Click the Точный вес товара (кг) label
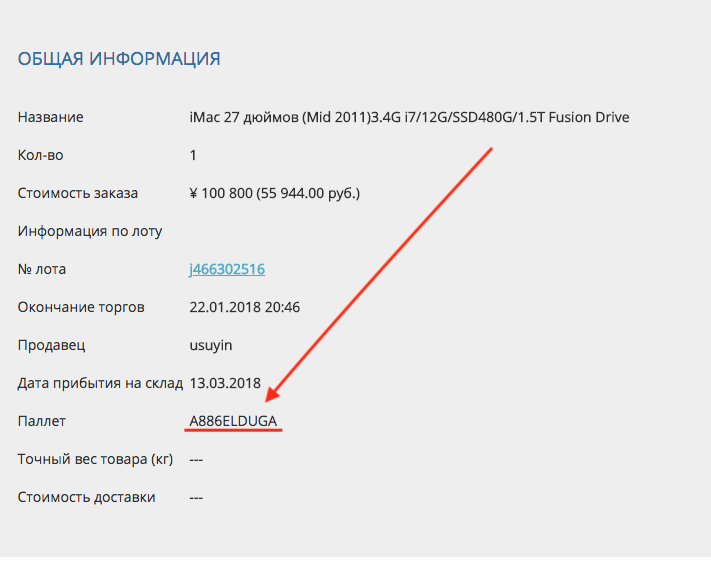 point(95,459)
